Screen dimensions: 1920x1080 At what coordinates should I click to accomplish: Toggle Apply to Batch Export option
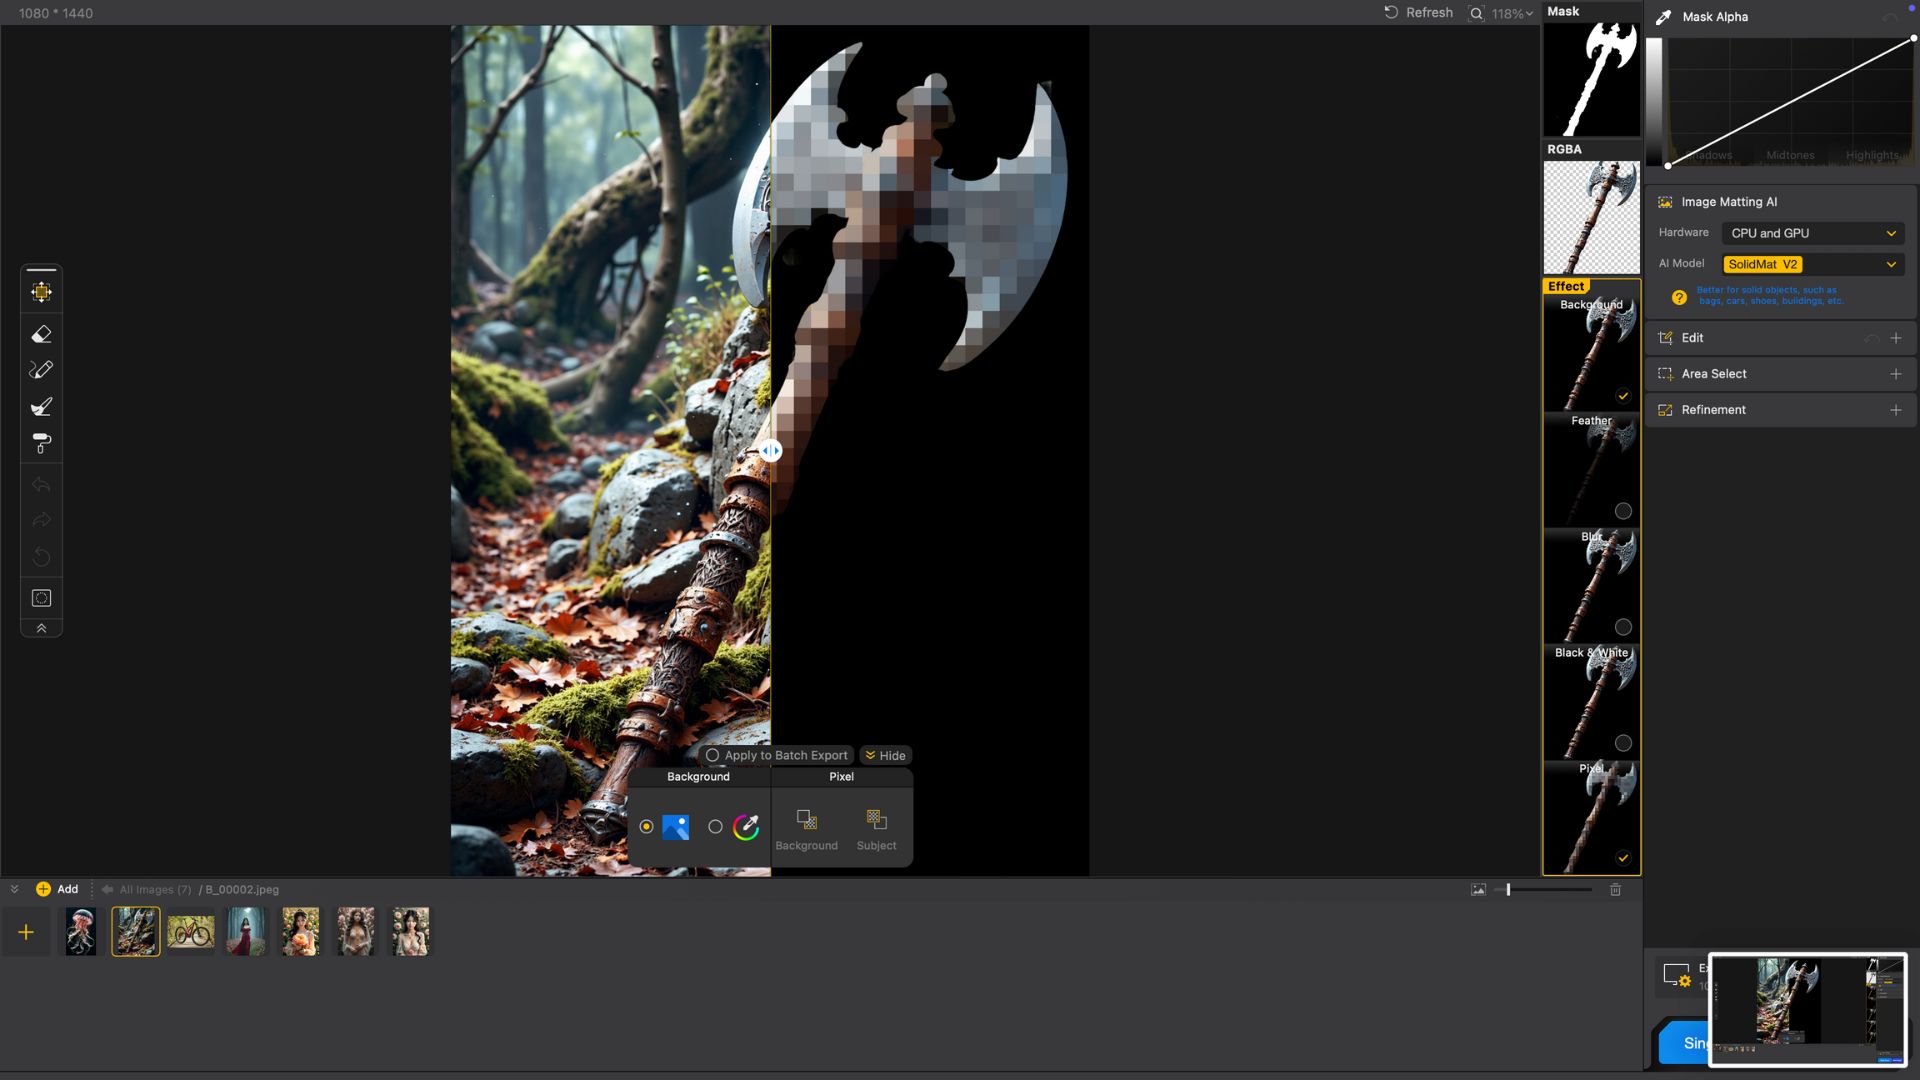(x=776, y=755)
